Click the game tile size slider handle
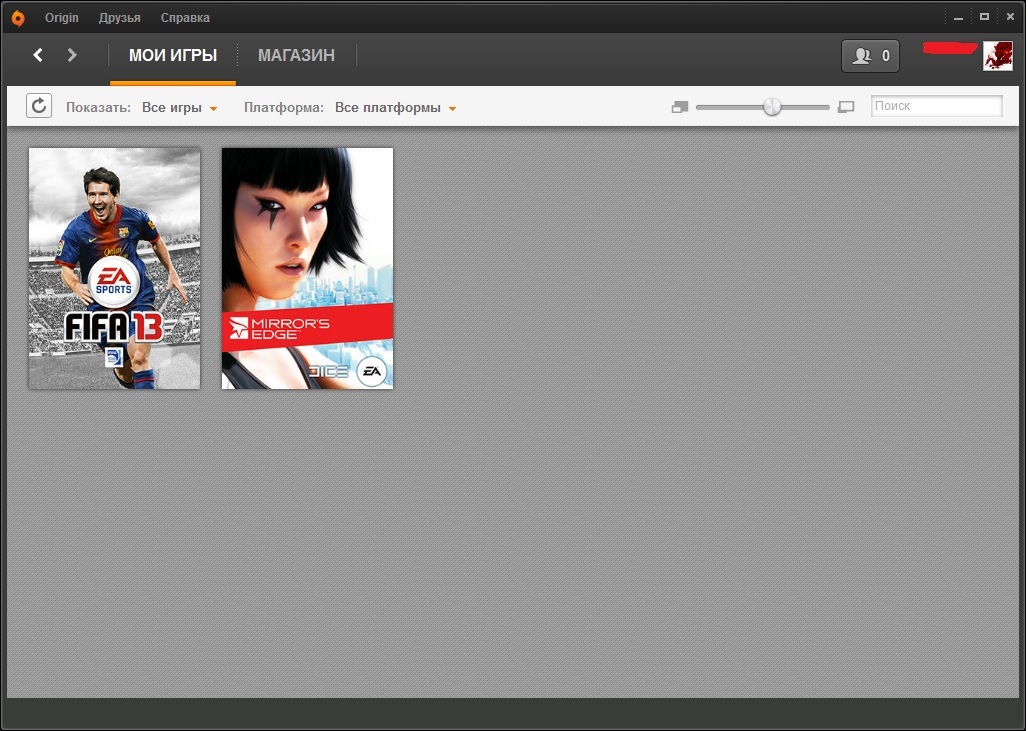 [x=772, y=106]
